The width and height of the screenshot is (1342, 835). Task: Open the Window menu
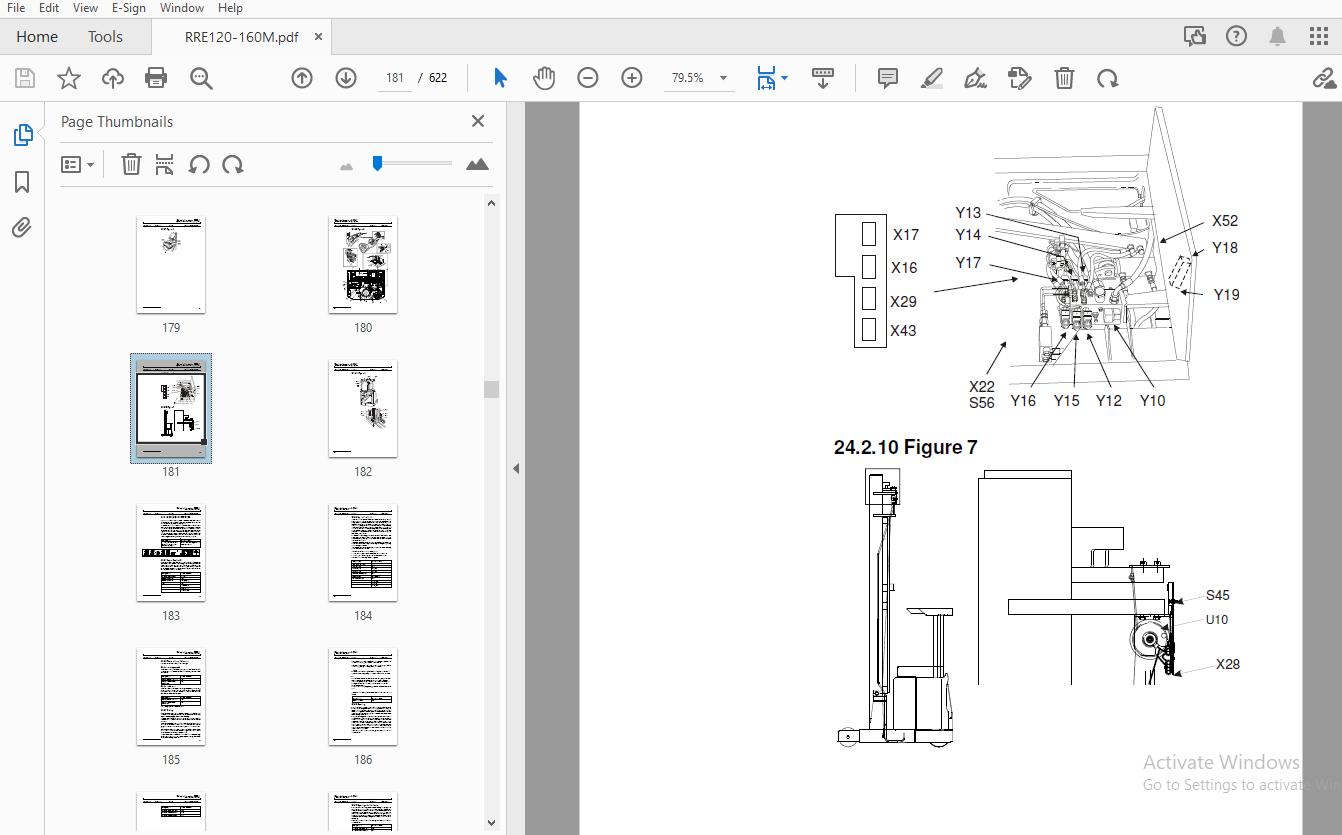point(181,8)
